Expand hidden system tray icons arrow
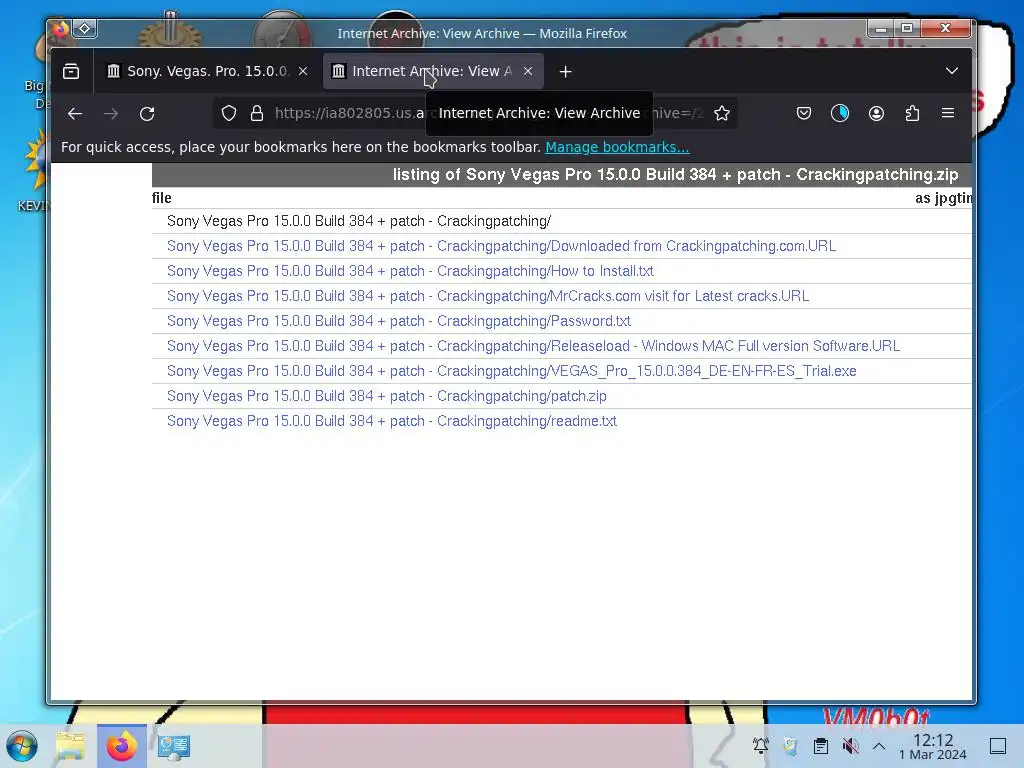Image resolution: width=1024 pixels, height=768 pixels. click(x=879, y=746)
